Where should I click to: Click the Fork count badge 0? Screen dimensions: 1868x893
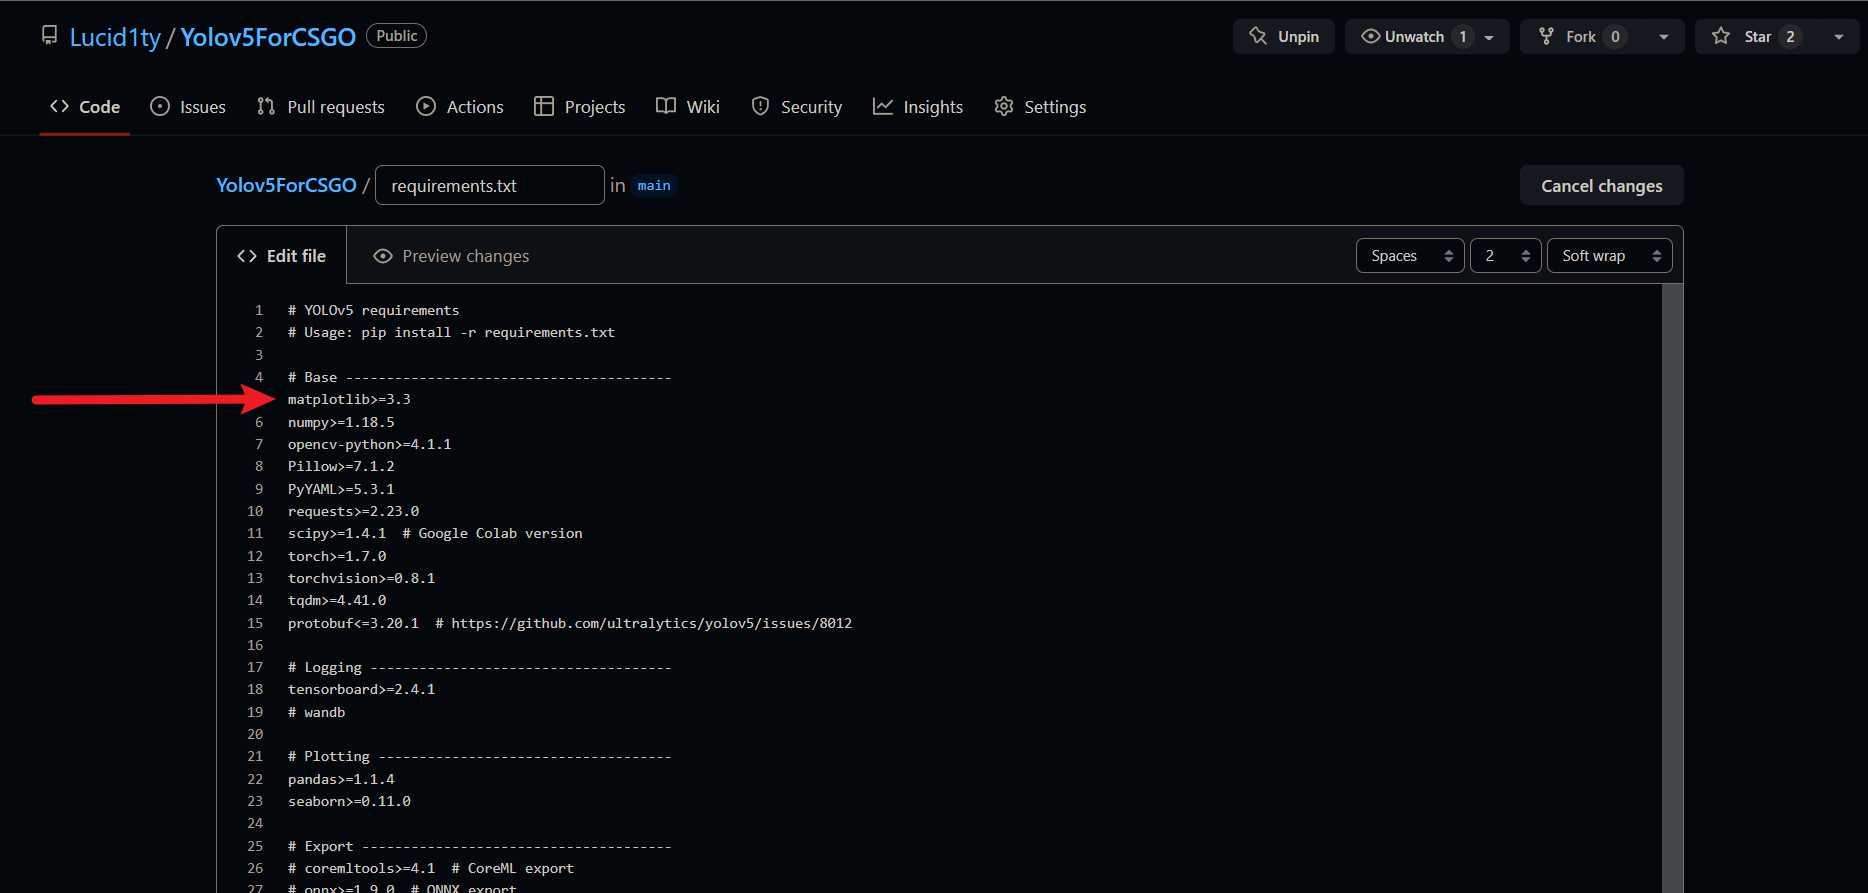click(x=1615, y=37)
